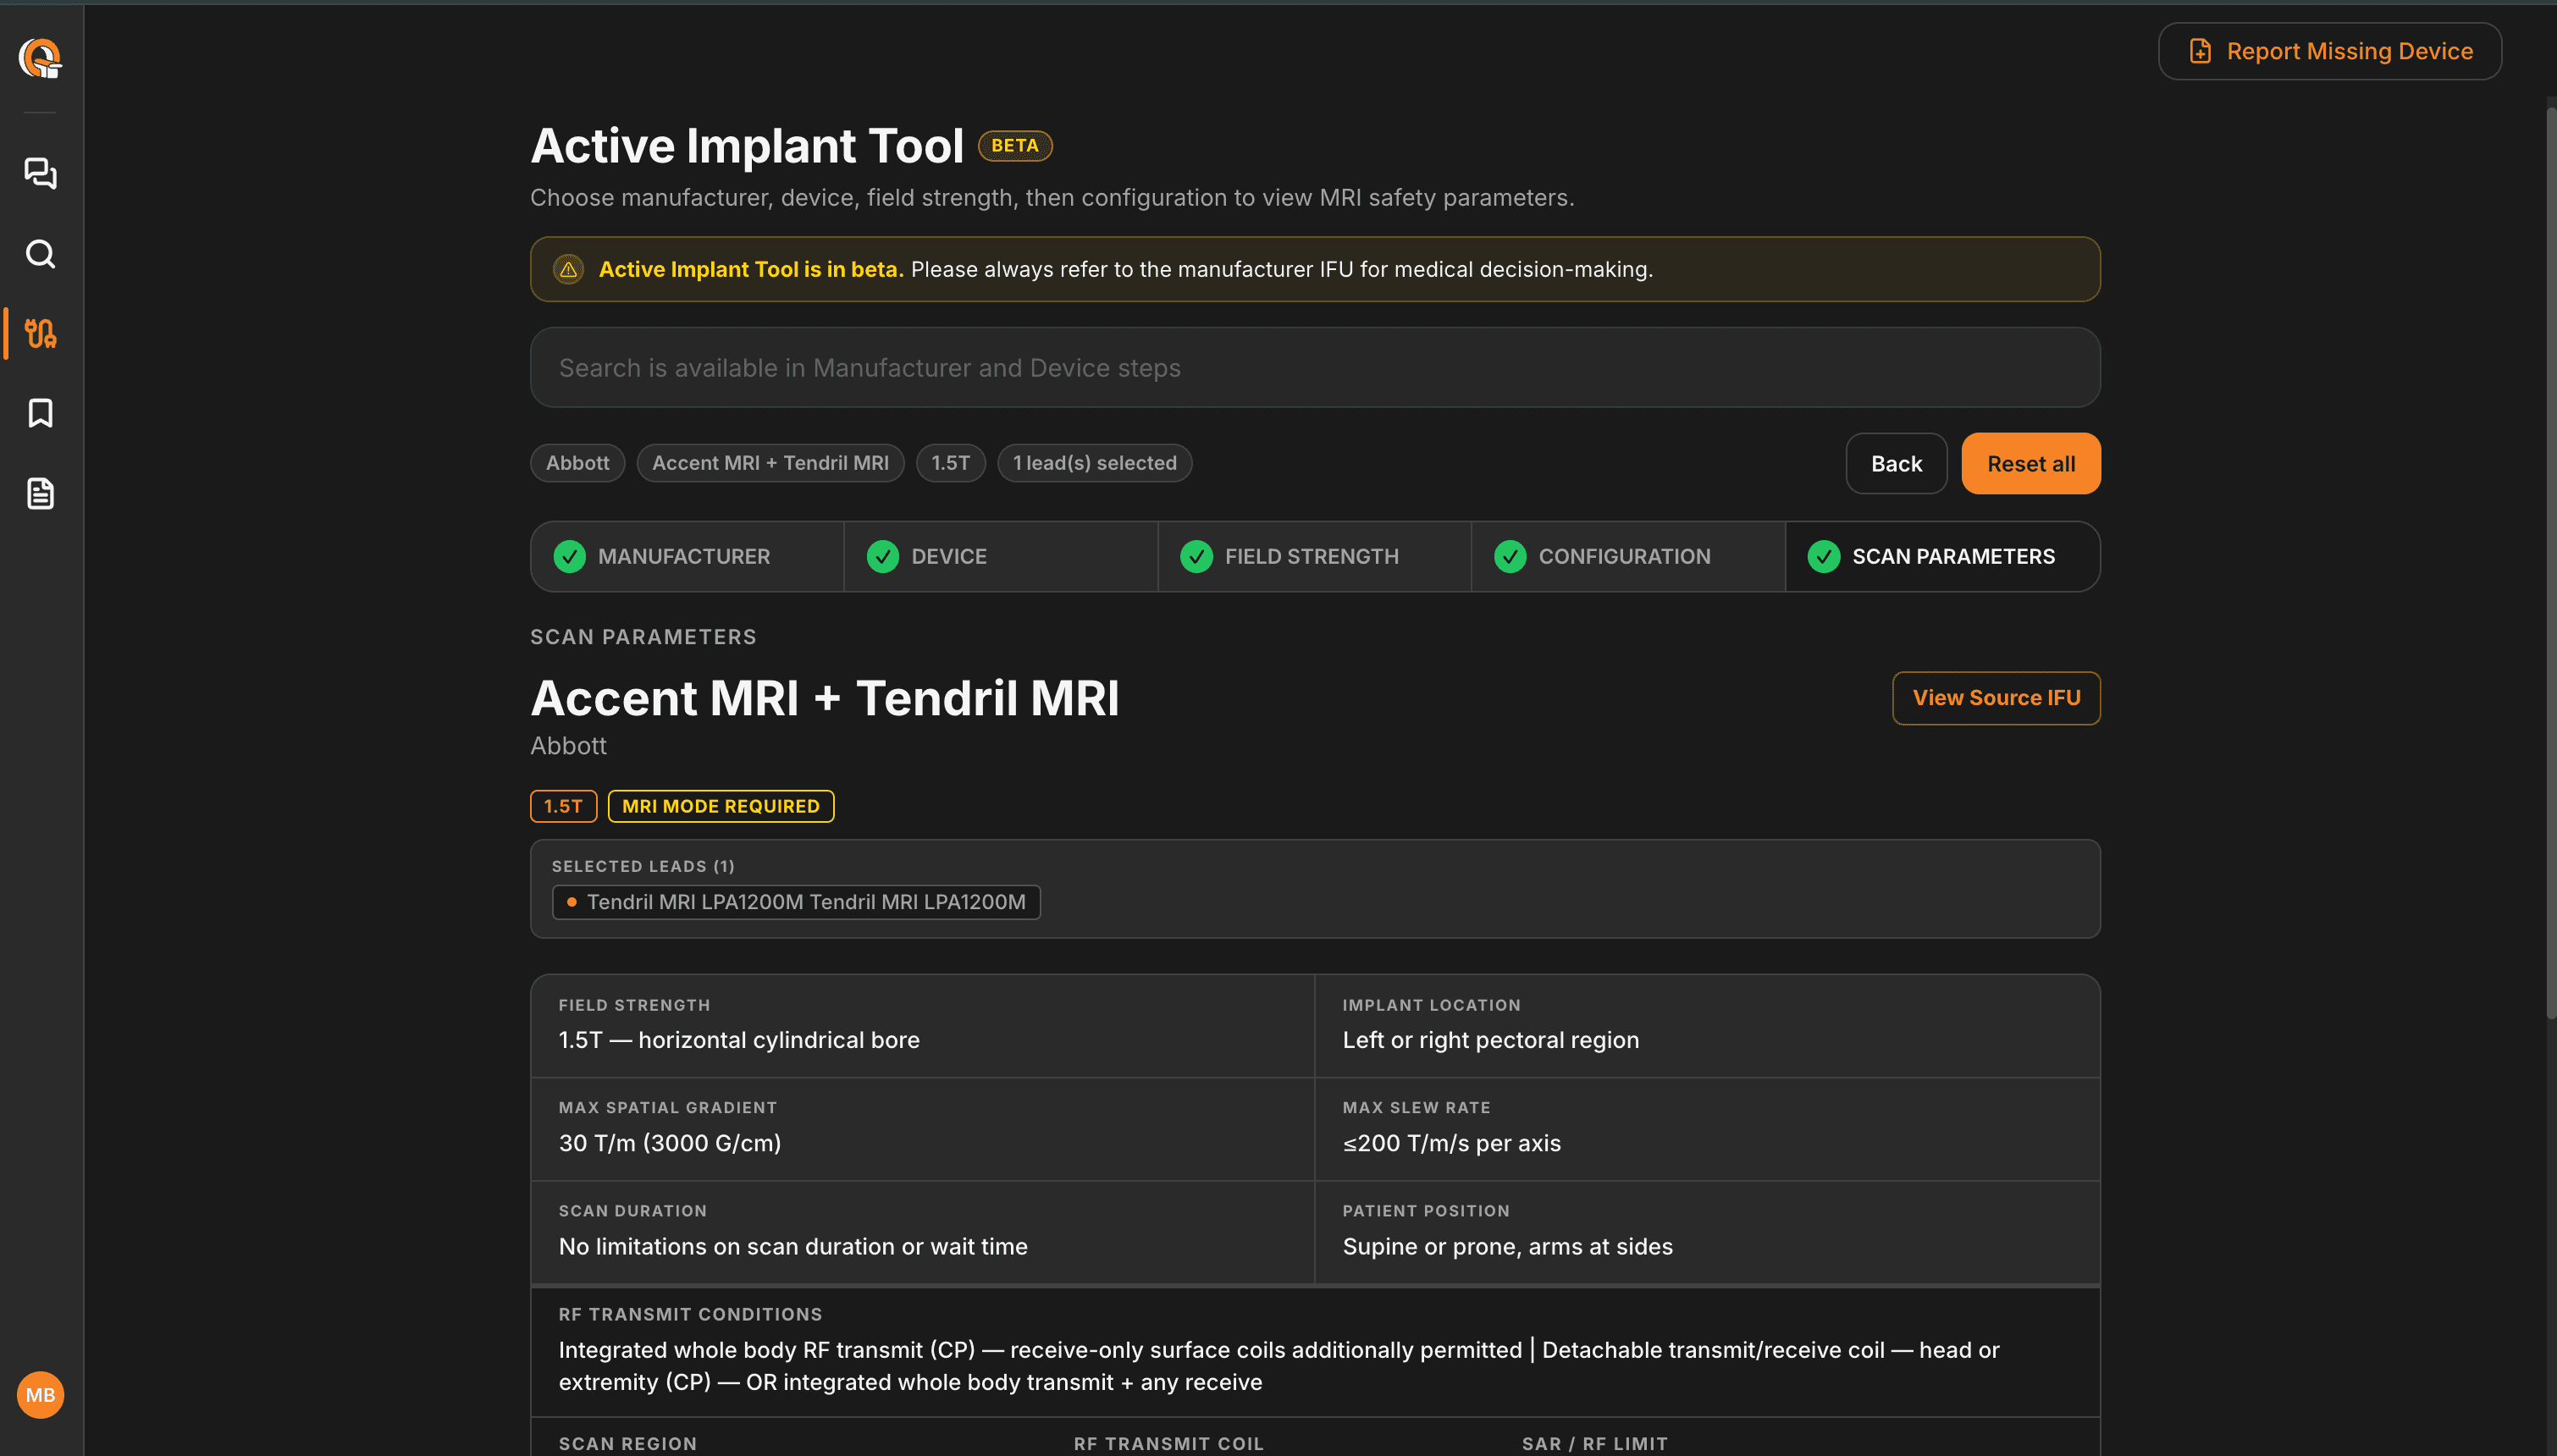Click the Tendril MRI LPA1200M lead tag

796,902
